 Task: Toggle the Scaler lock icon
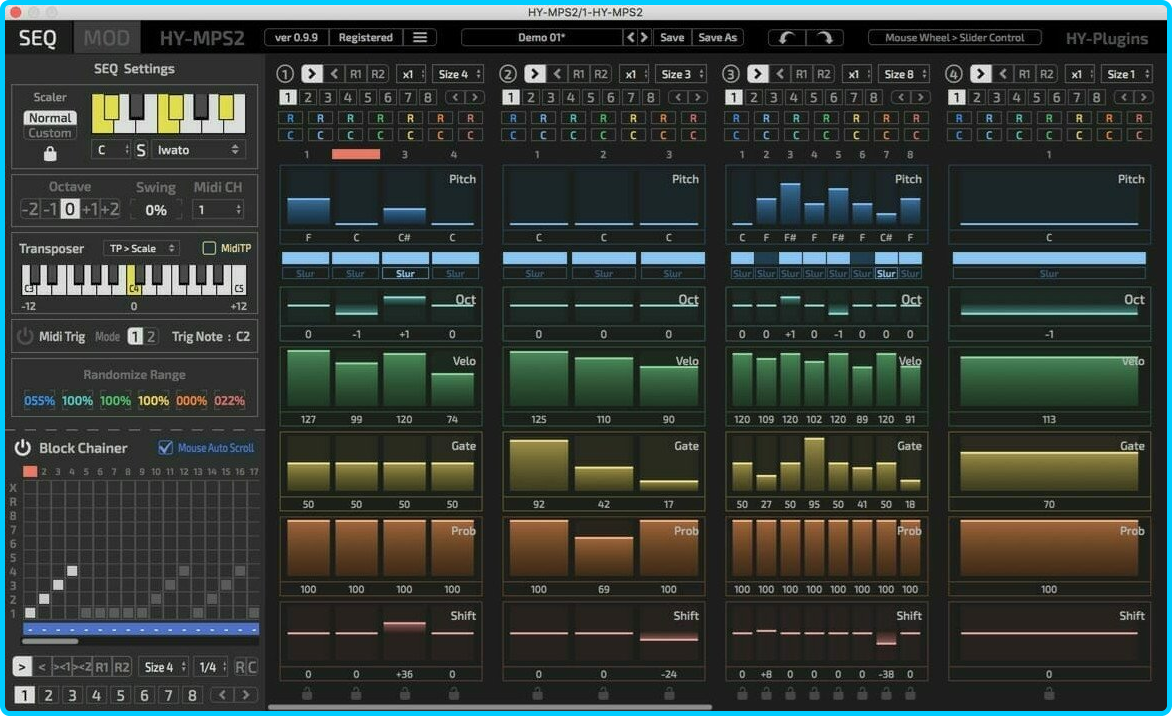[50, 153]
